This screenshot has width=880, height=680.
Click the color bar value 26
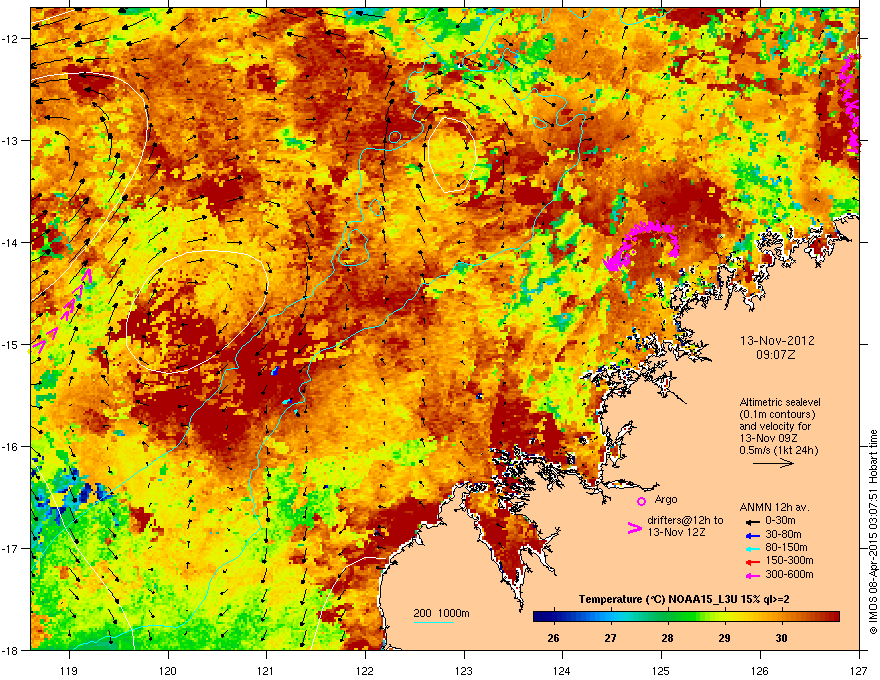point(553,638)
